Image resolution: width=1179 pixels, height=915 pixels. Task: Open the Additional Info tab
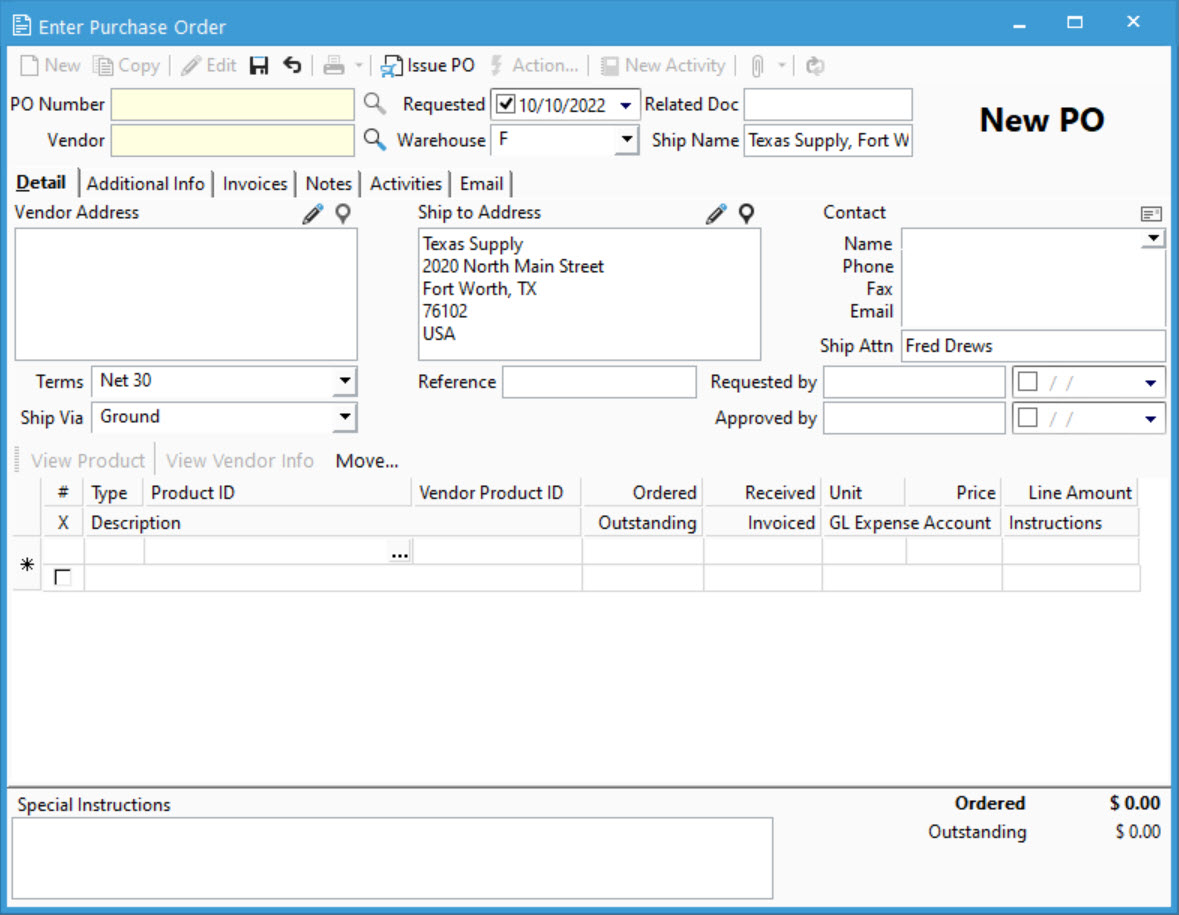click(x=145, y=183)
